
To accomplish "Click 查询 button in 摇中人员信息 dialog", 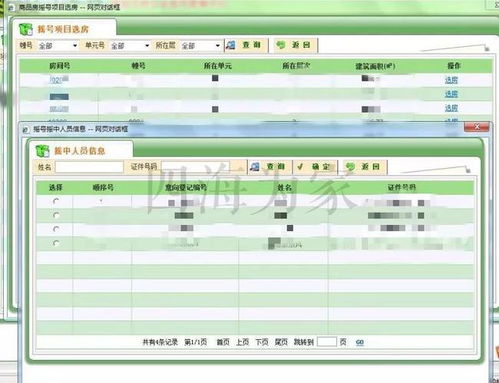I will pyautogui.click(x=270, y=167).
